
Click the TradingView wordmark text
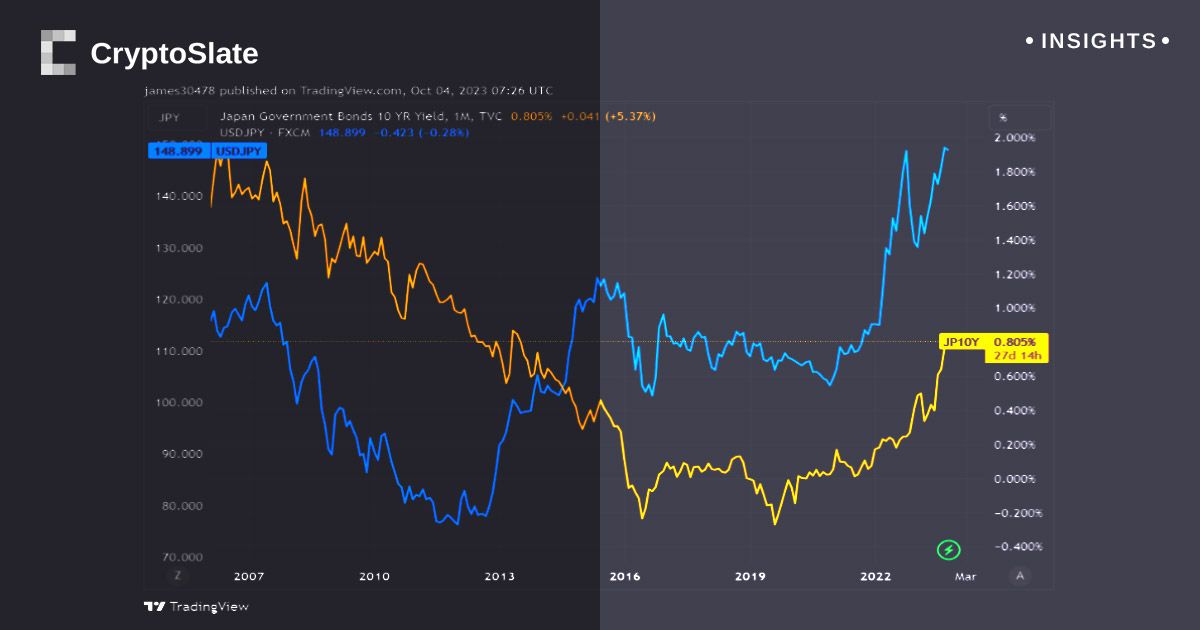pos(209,606)
